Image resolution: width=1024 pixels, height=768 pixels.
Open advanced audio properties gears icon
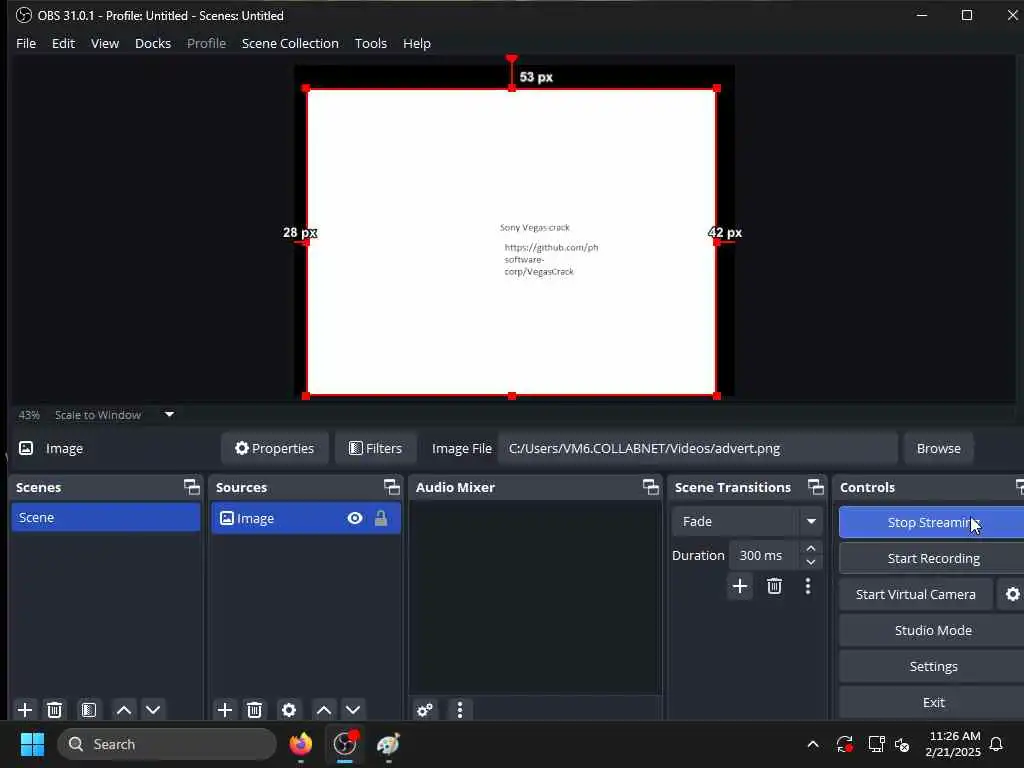pos(424,710)
